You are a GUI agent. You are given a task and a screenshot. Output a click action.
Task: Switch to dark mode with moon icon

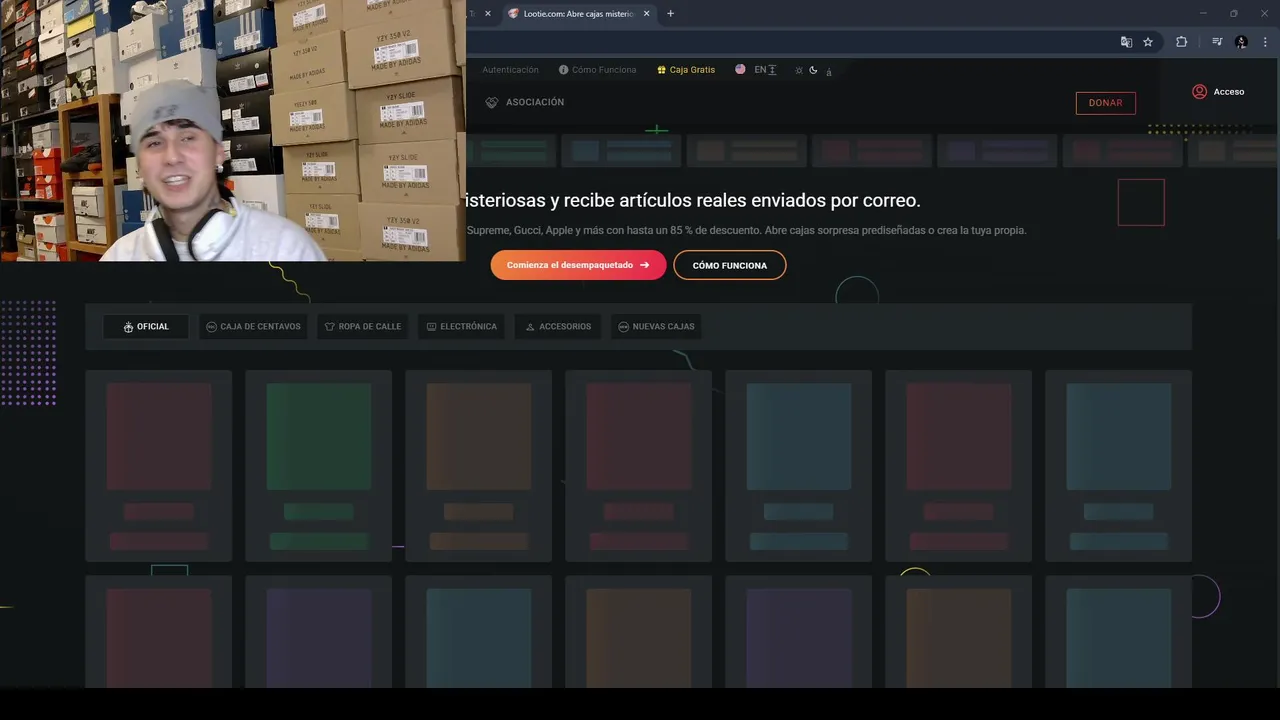click(x=813, y=70)
